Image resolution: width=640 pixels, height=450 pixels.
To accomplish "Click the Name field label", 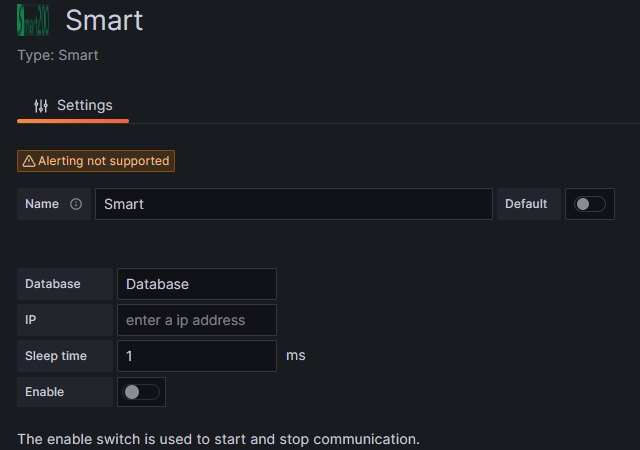I will tap(42, 204).
